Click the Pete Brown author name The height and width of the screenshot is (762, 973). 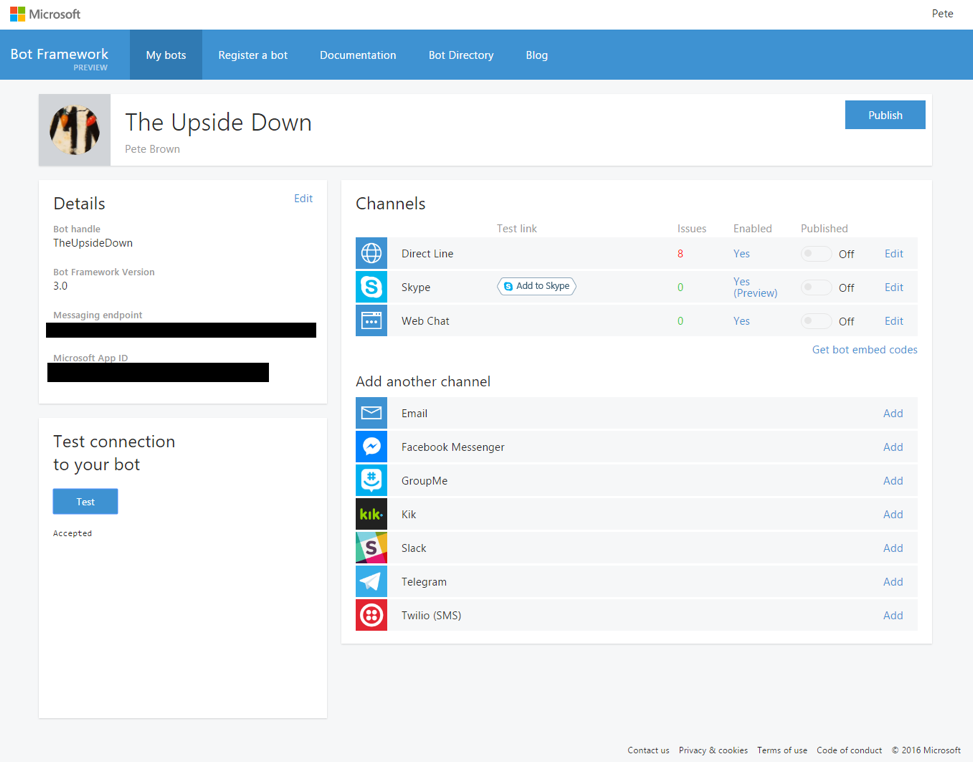pos(152,149)
